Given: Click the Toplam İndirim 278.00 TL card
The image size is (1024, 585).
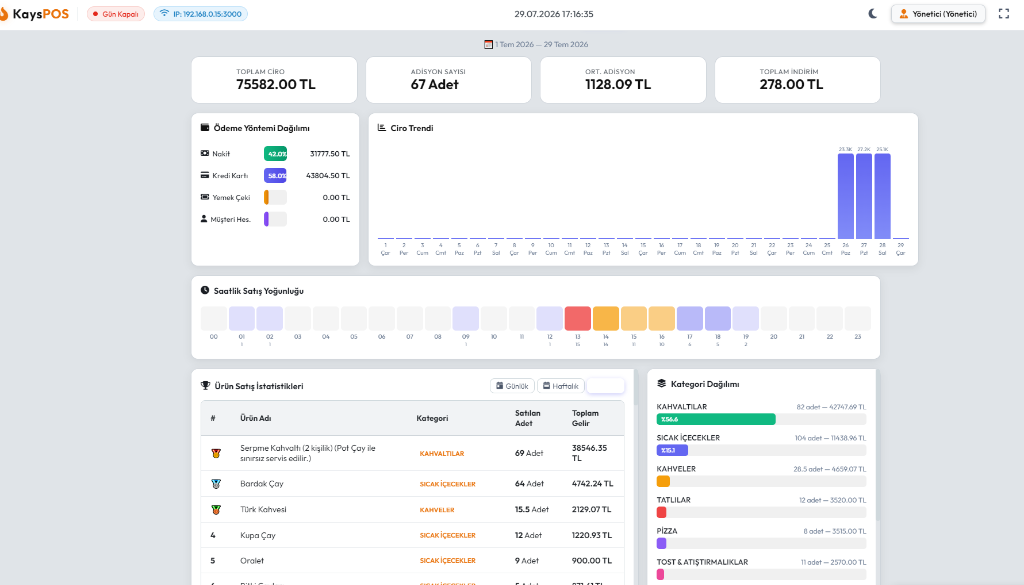Looking at the screenshot, I should click(x=797, y=80).
